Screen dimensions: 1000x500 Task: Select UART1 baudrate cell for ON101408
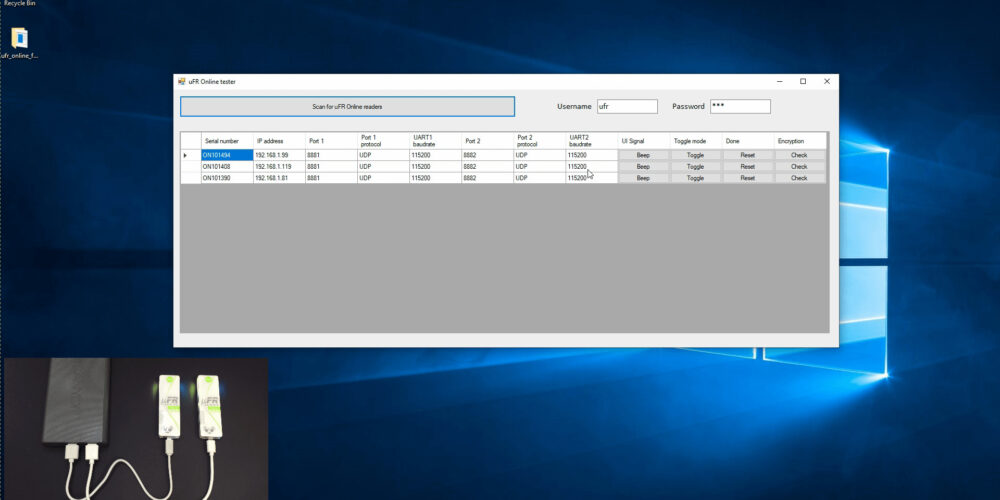point(436,166)
